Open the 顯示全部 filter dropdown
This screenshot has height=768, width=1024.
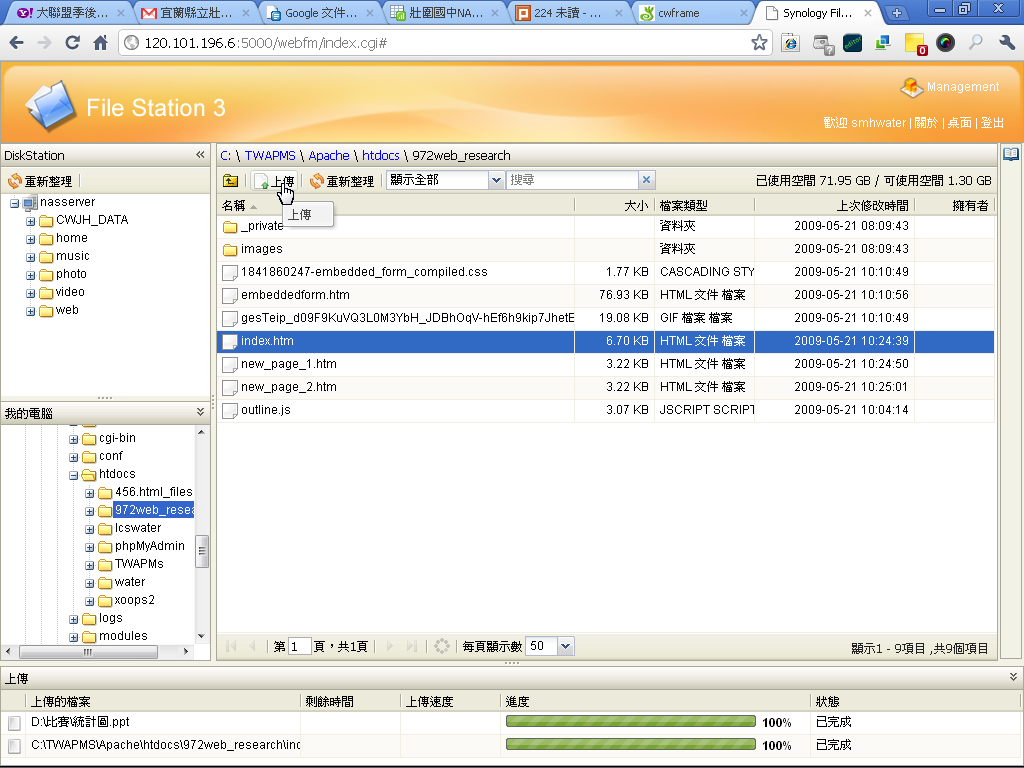tap(496, 180)
